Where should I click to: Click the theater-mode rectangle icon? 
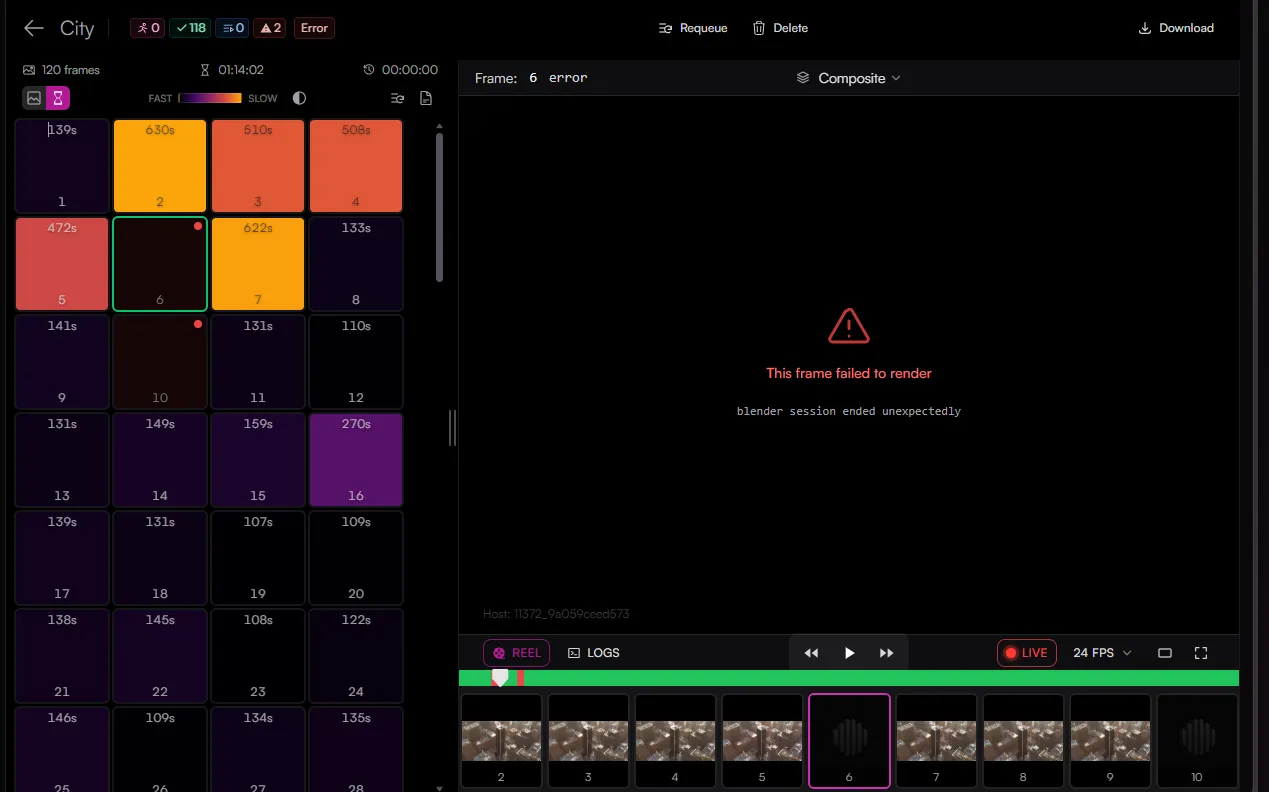point(1165,653)
